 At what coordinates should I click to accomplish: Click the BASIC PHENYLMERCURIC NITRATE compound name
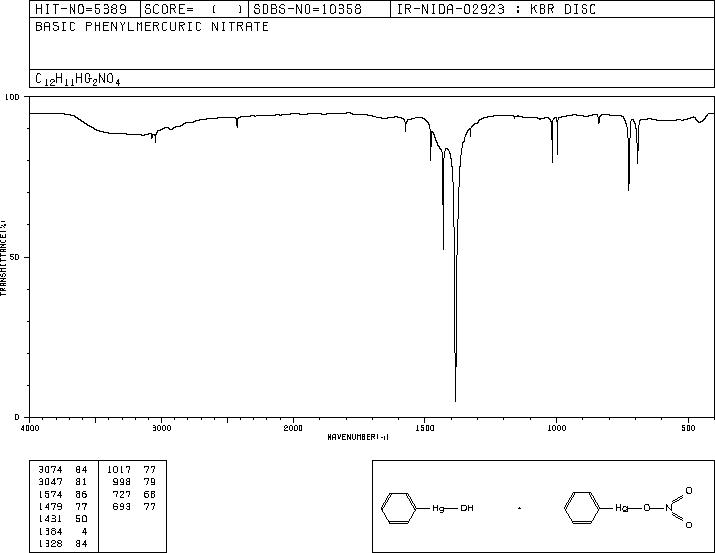tap(152, 26)
